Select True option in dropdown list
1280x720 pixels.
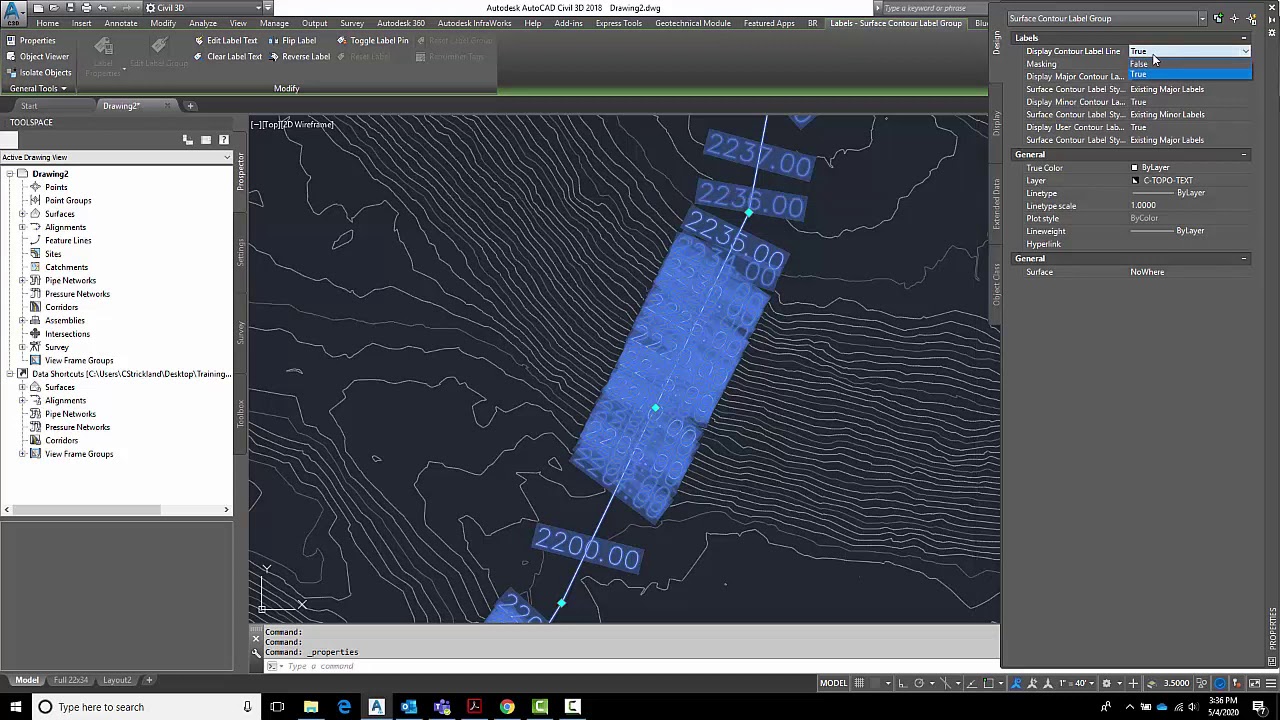click(x=1190, y=75)
